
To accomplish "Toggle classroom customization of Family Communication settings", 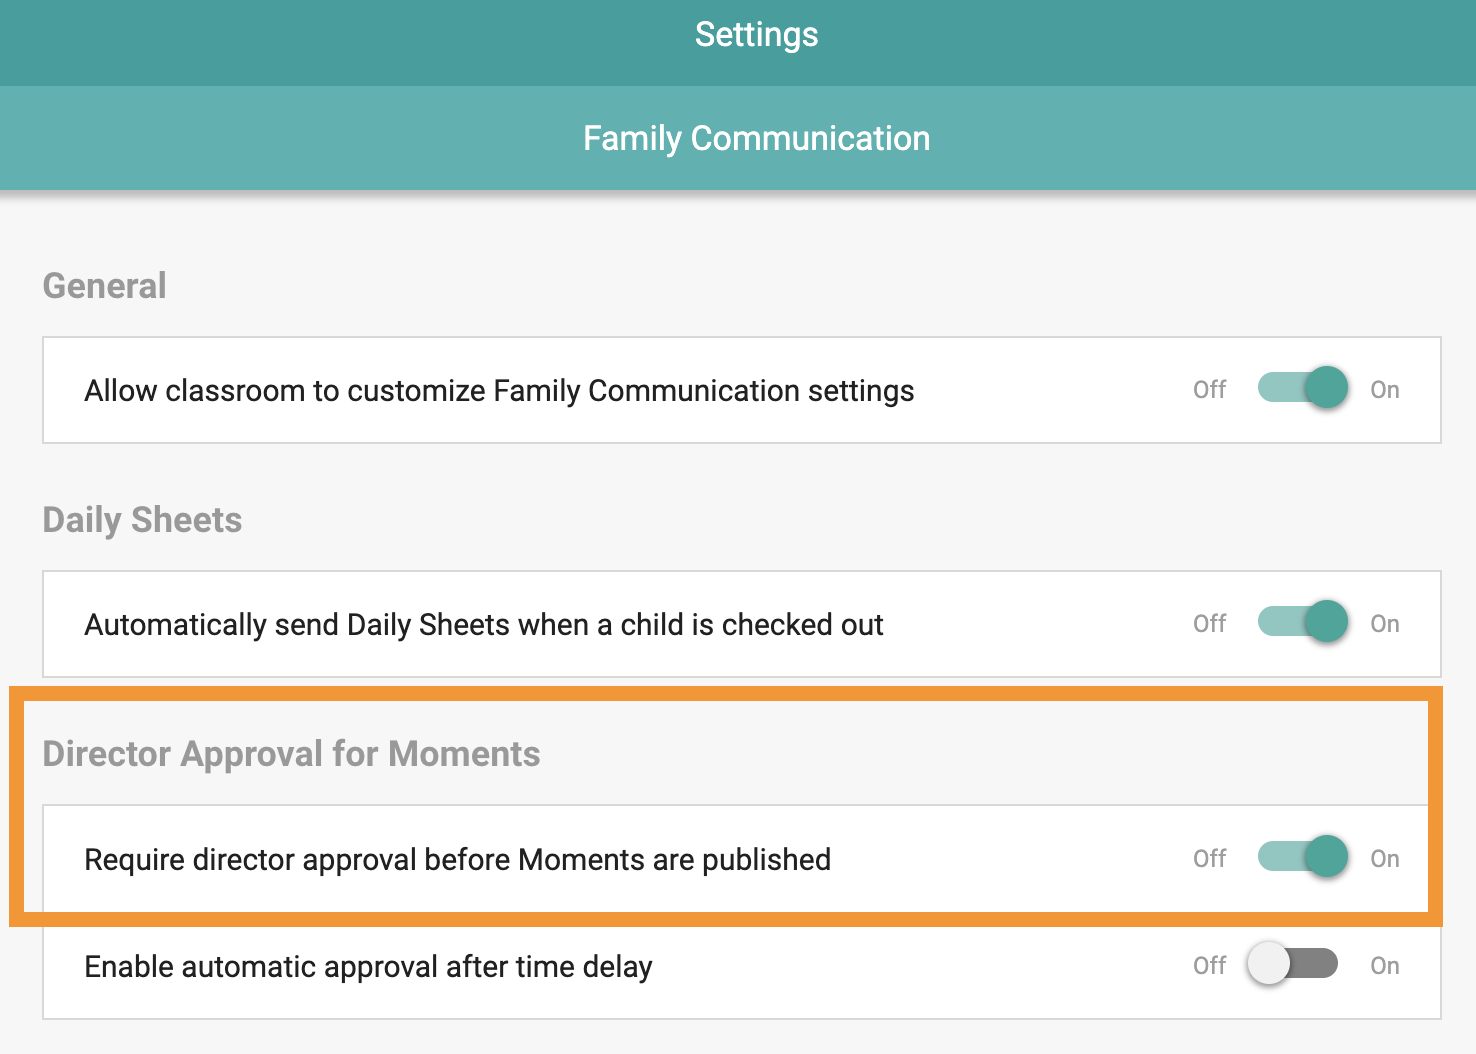I will pyautogui.click(x=1302, y=388).
